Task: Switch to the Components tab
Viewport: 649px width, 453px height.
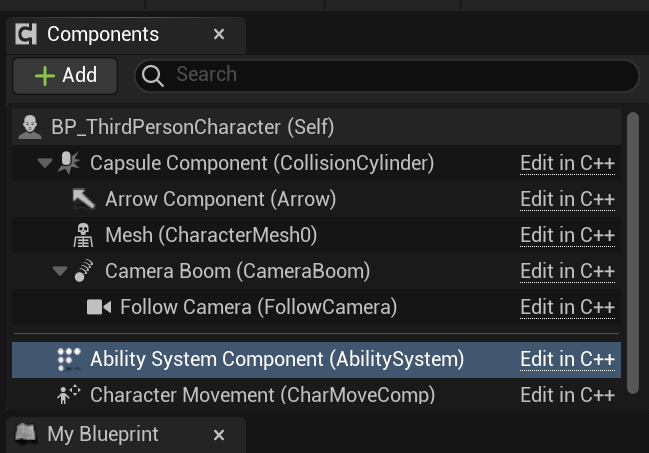Action: [x=103, y=35]
